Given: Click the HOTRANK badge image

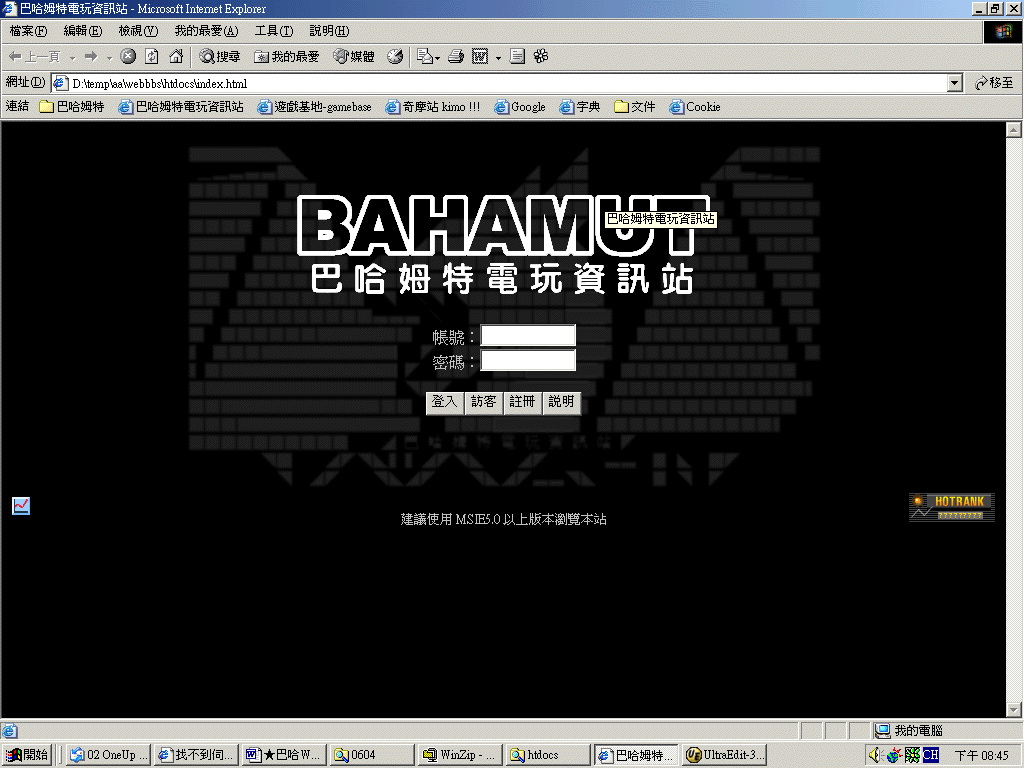Looking at the screenshot, I should pos(951,507).
